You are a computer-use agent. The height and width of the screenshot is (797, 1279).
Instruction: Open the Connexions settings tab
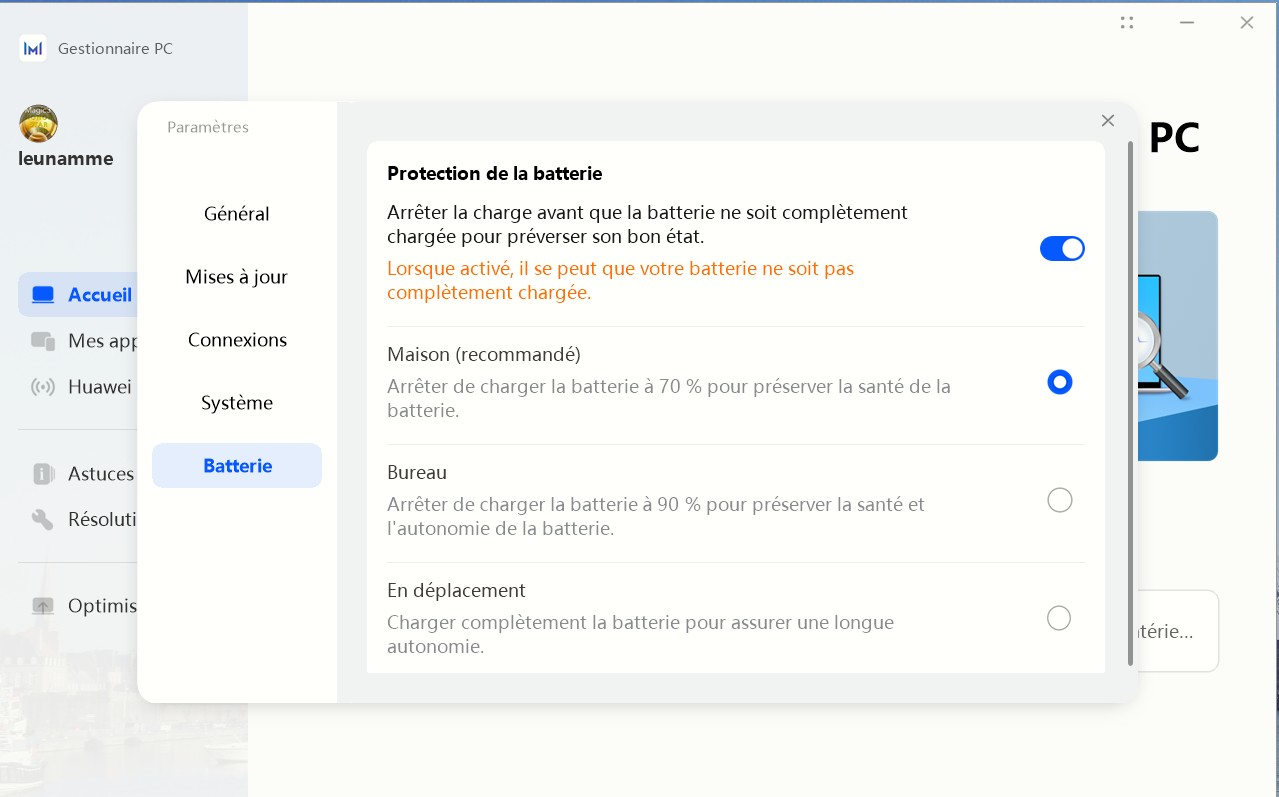pyautogui.click(x=237, y=340)
